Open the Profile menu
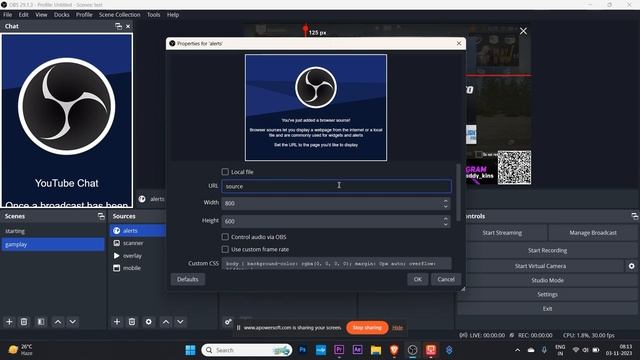The height and width of the screenshot is (360, 640). point(84,15)
